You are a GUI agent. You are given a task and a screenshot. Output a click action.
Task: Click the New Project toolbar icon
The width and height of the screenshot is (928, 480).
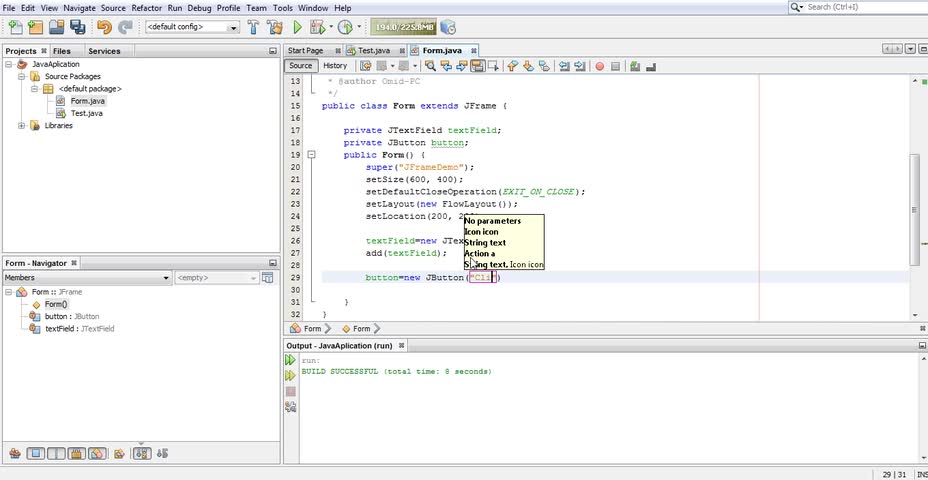point(36,27)
